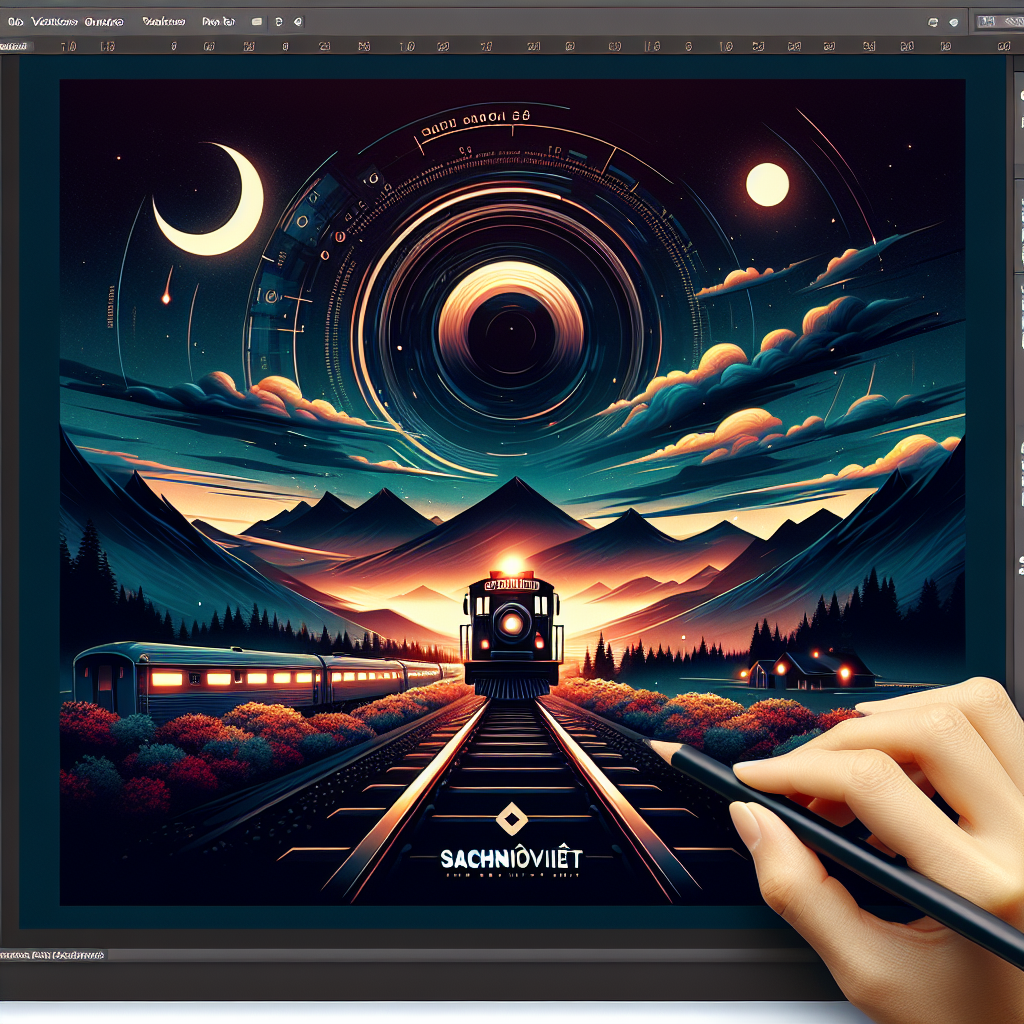The image size is (1024, 1024).
Task: Click the round full moon in the artwork
Action: [x=767, y=185]
